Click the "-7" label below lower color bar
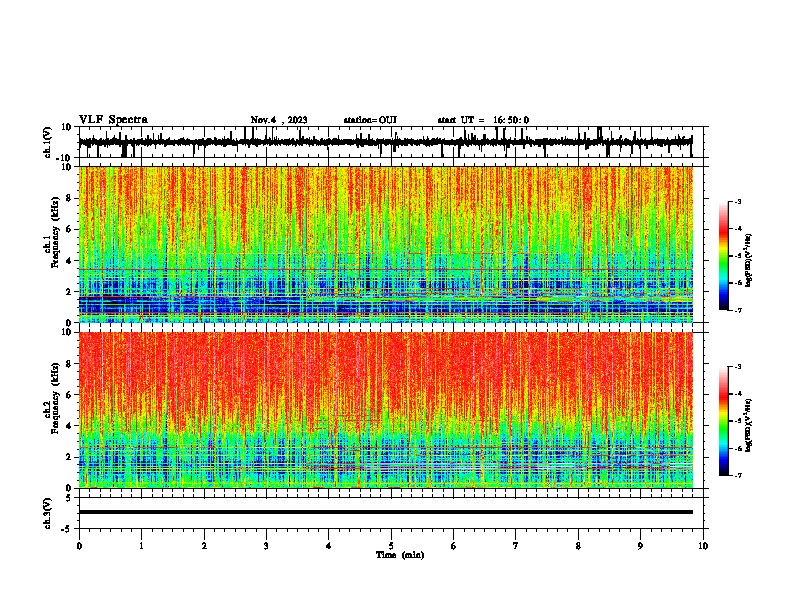Screen dimensions: 792x612 tap(737, 475)
